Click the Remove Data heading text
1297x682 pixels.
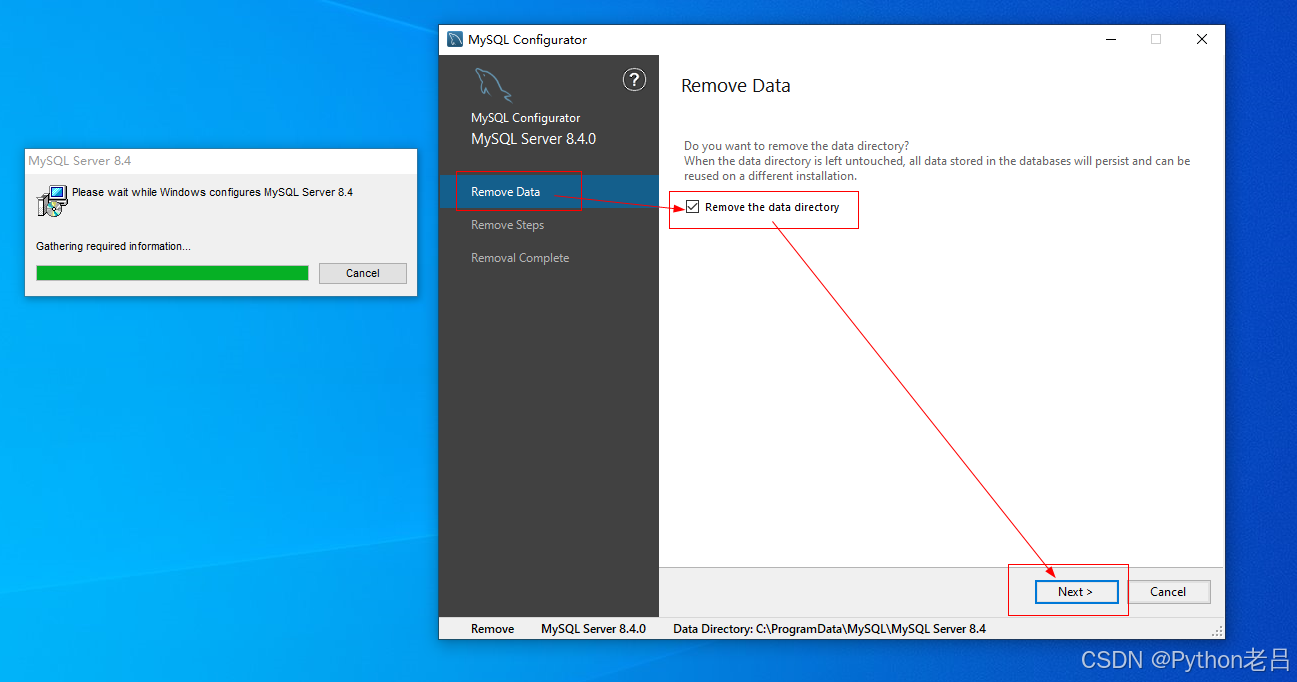pos(736,86)
